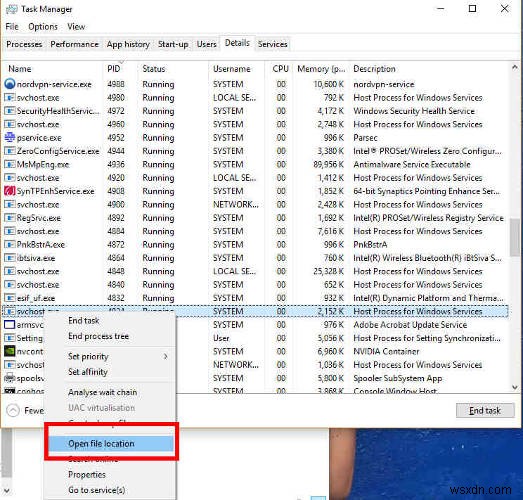Click Windows Security Health Service description

[x=414, y=110]
